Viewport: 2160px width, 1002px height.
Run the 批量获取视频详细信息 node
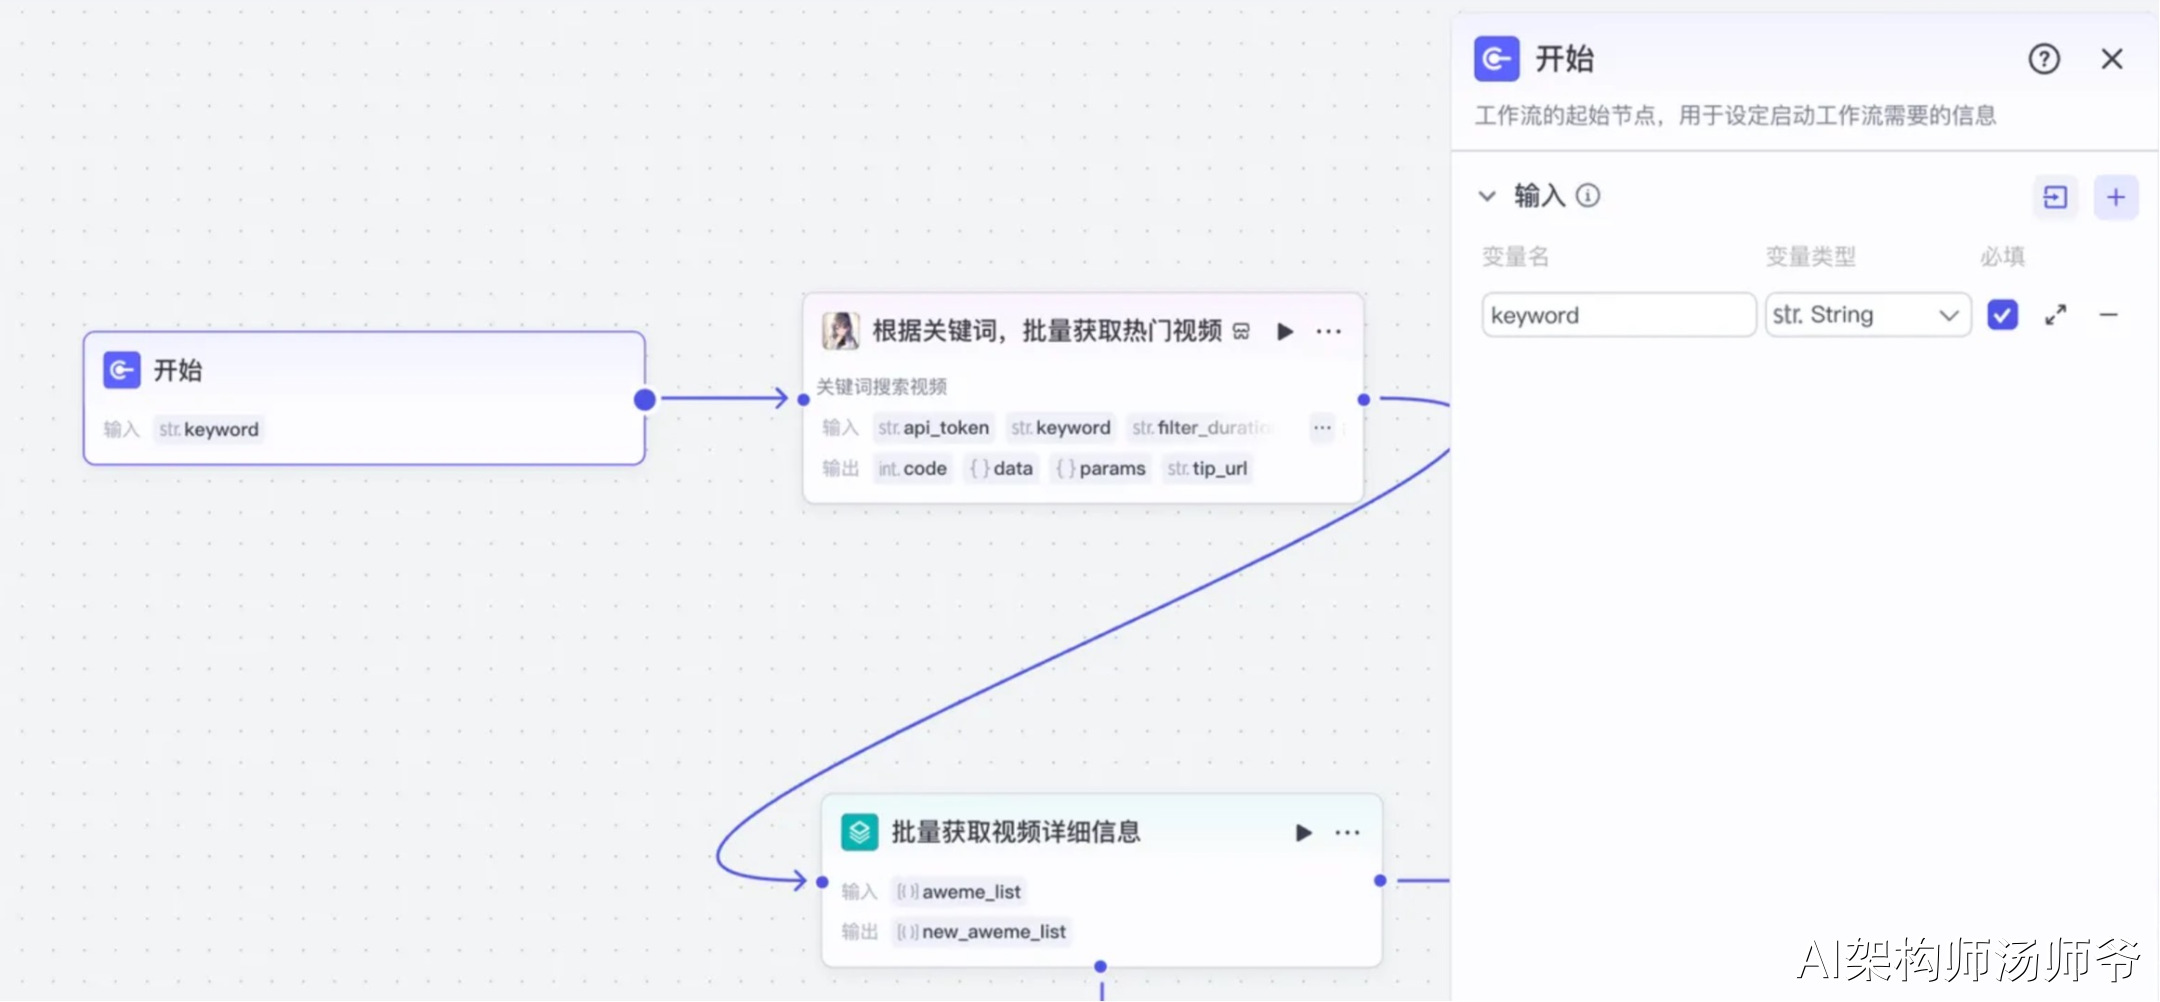(1303, 832)
